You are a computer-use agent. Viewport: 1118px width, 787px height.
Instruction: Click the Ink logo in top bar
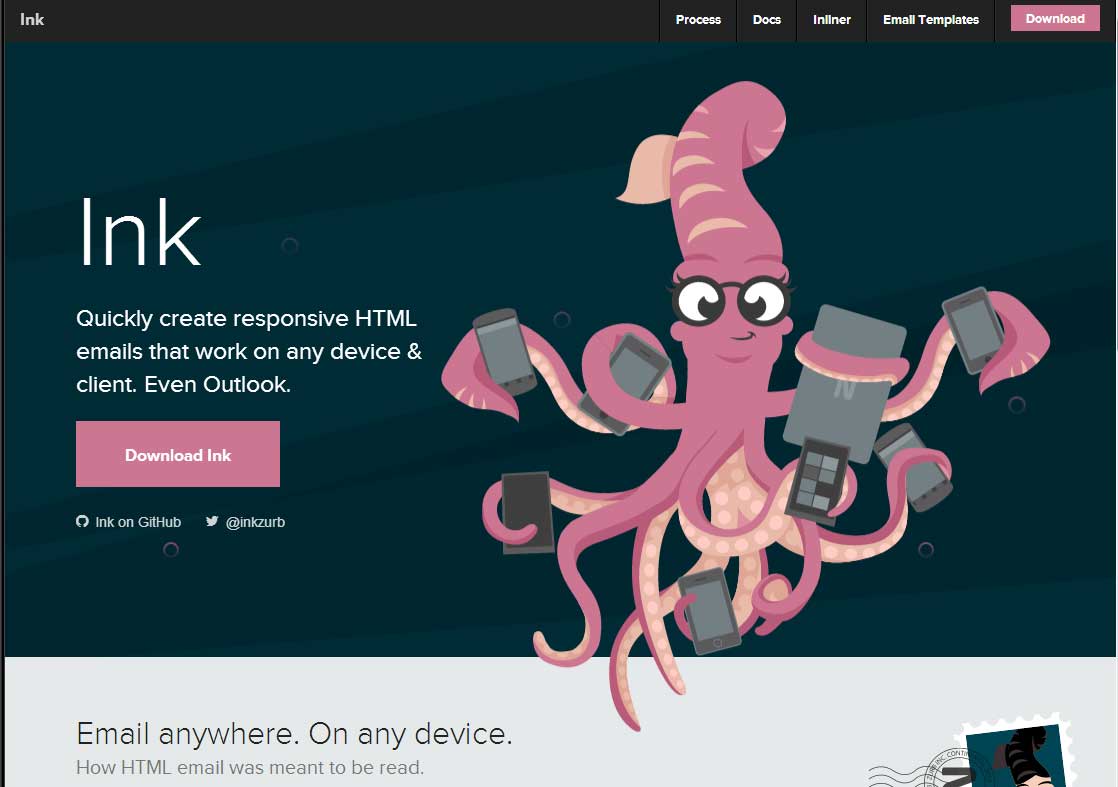coord(32,19)
